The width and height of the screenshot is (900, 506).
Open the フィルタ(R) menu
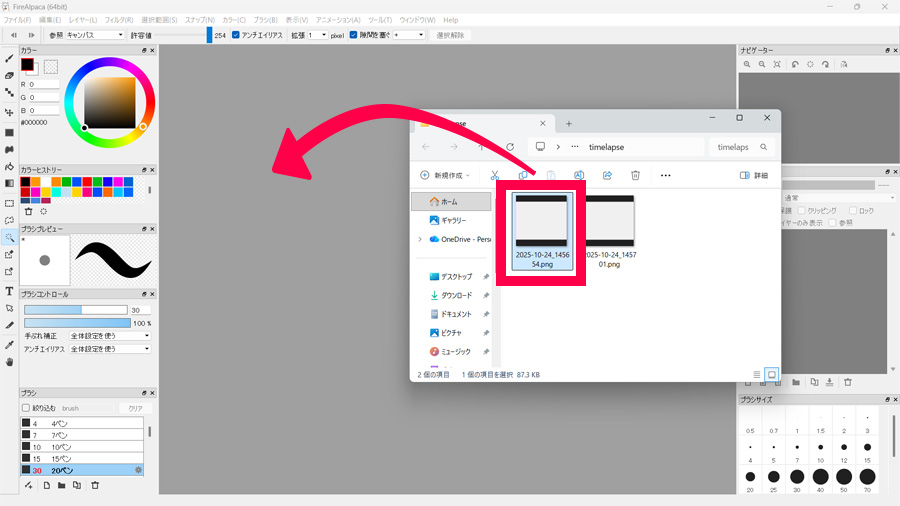click(118, 20)
